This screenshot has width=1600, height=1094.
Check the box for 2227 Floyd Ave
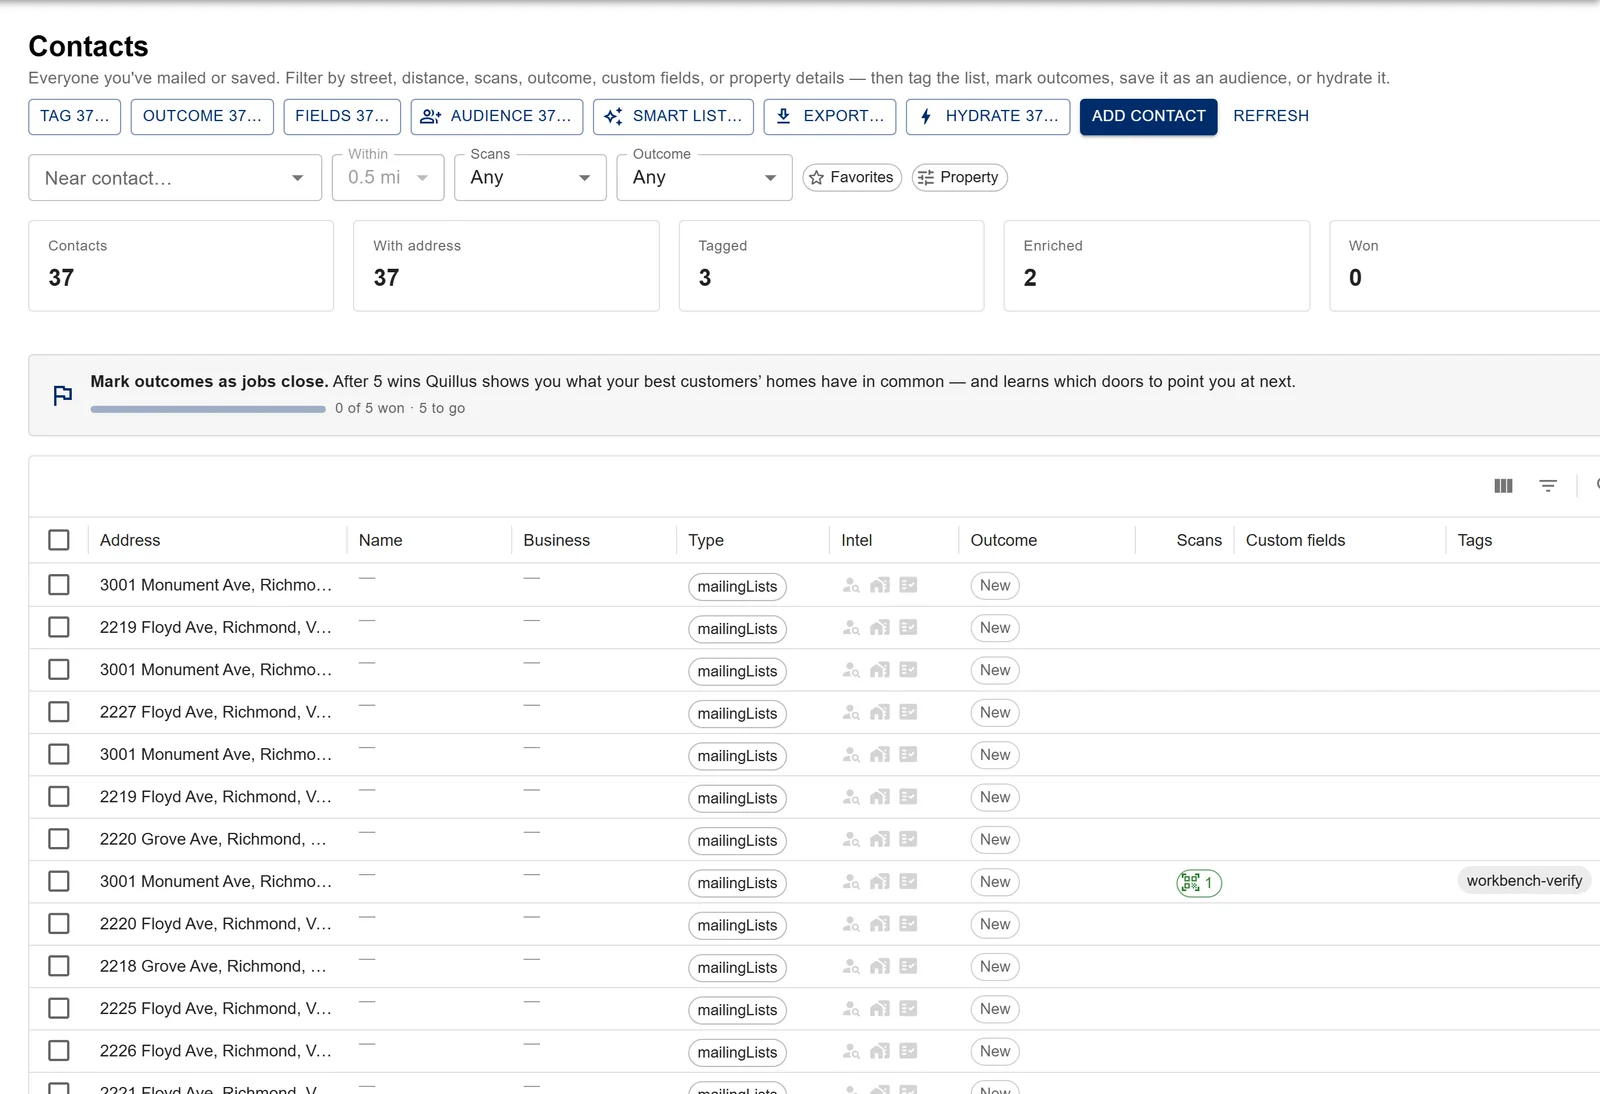[x=59, y=712]
